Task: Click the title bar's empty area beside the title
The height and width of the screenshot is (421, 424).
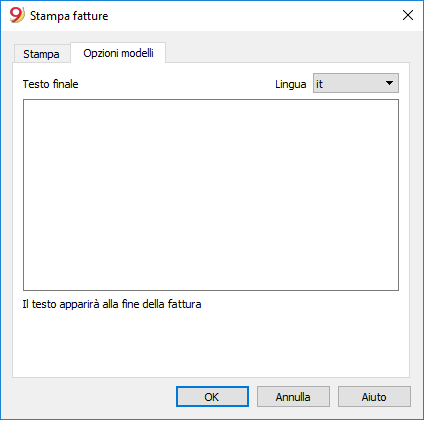Action: (253, 15)
